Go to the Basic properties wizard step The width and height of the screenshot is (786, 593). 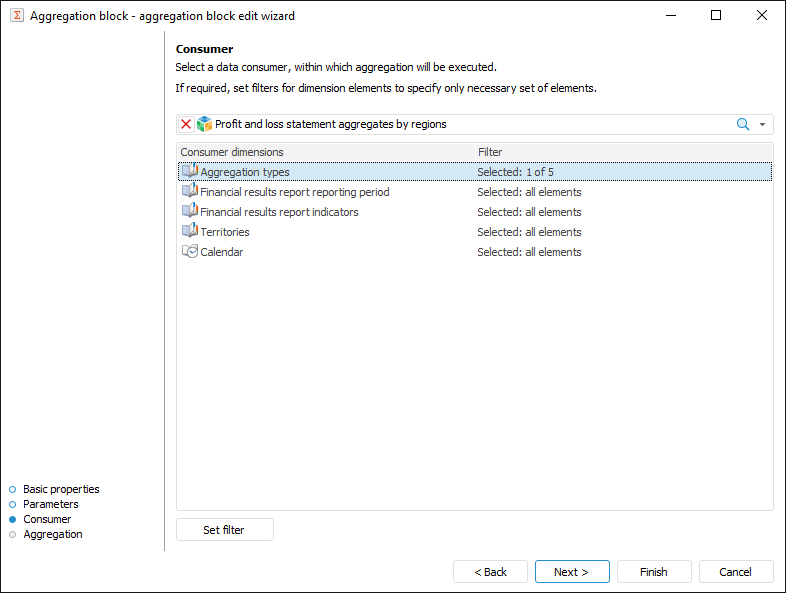(x=61, y=489)
